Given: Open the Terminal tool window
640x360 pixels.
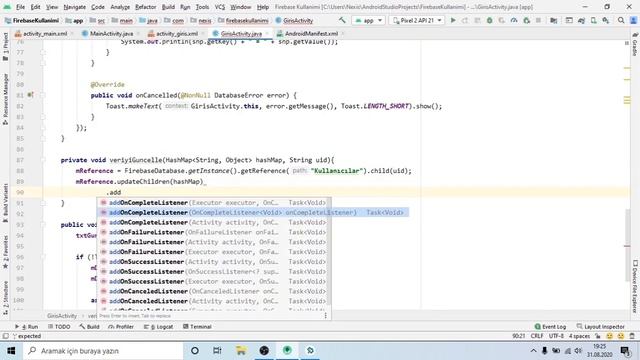Looking at the screenshot, I should 197,327.
